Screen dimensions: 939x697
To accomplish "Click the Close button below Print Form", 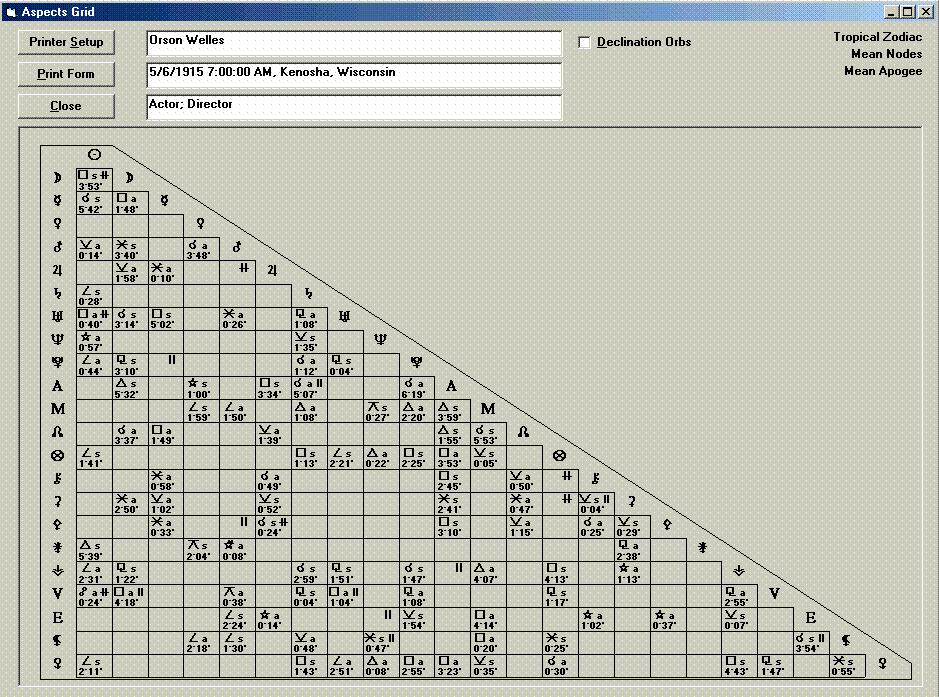I will (x=66, y=106).
